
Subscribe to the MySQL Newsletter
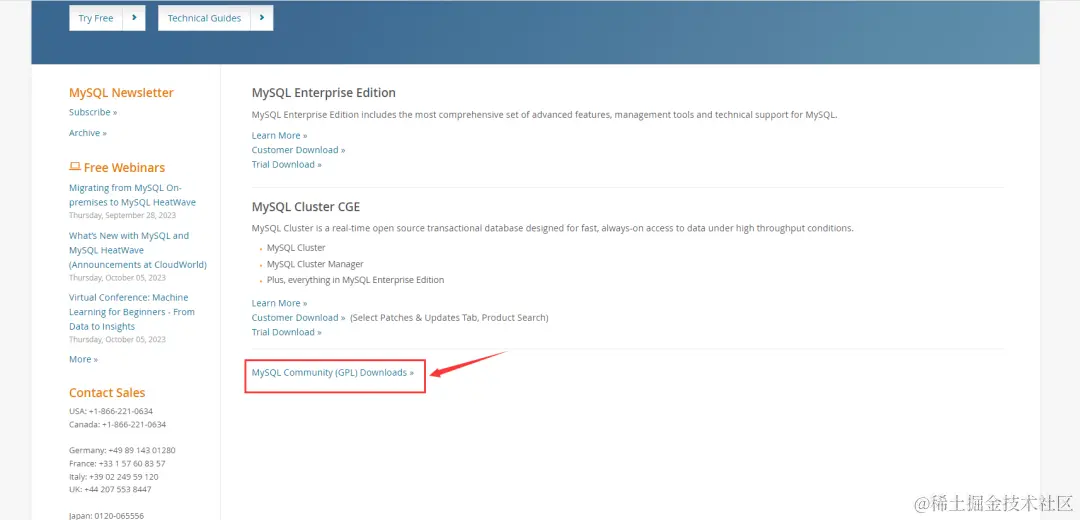[93, 112]
